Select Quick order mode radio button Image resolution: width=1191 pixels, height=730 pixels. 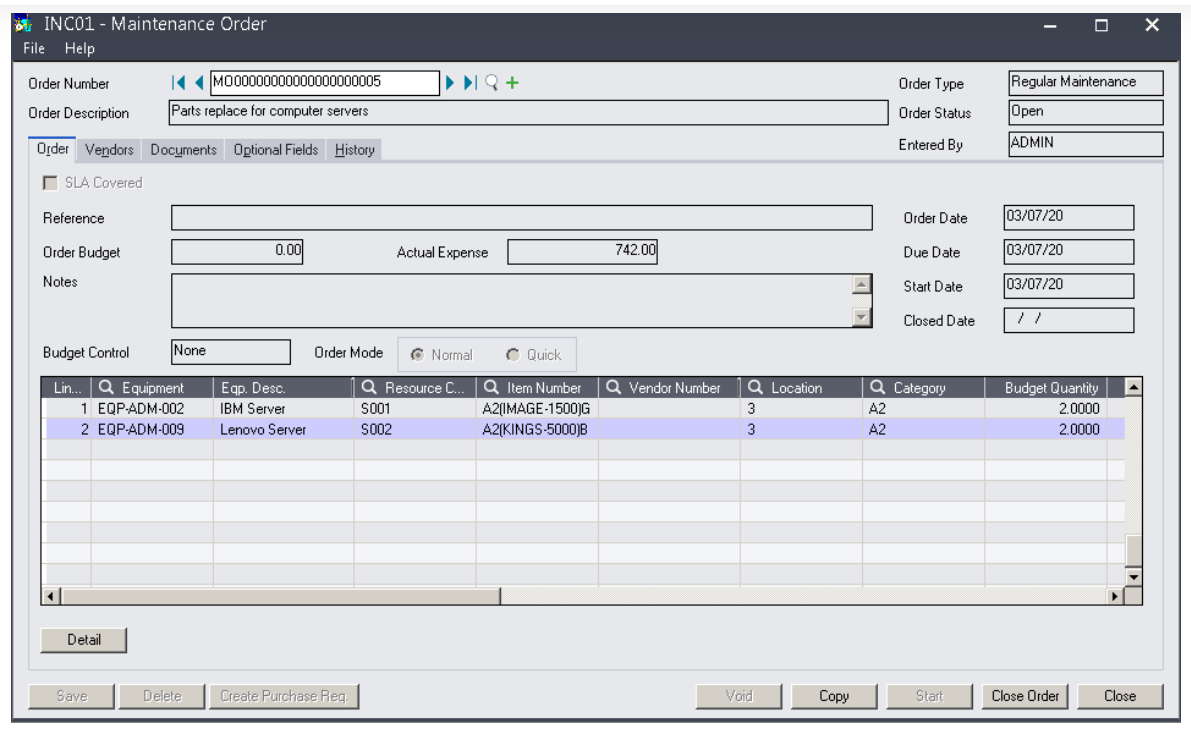pyautogui.click(x=513, y=355)
